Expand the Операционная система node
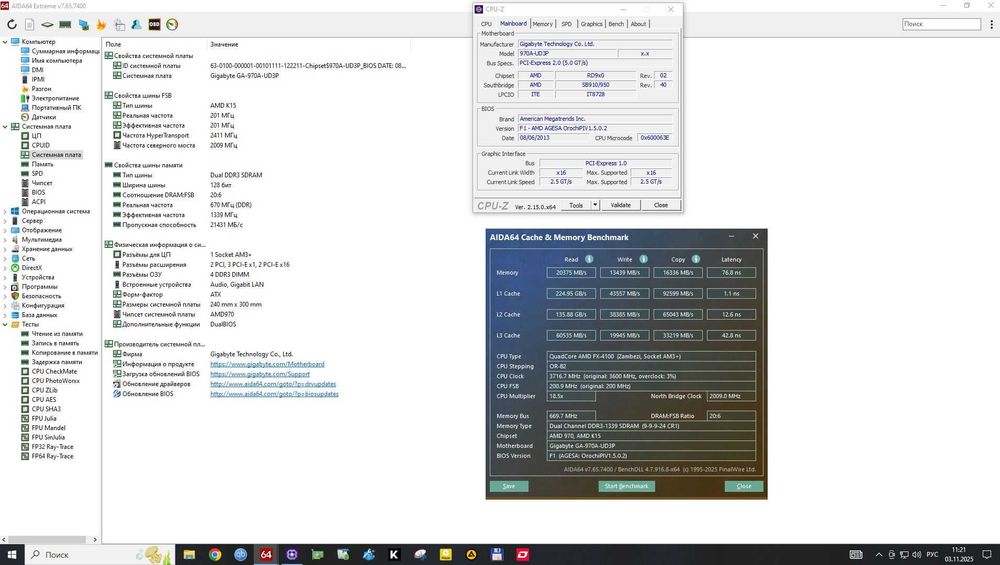 click(5, 211)
